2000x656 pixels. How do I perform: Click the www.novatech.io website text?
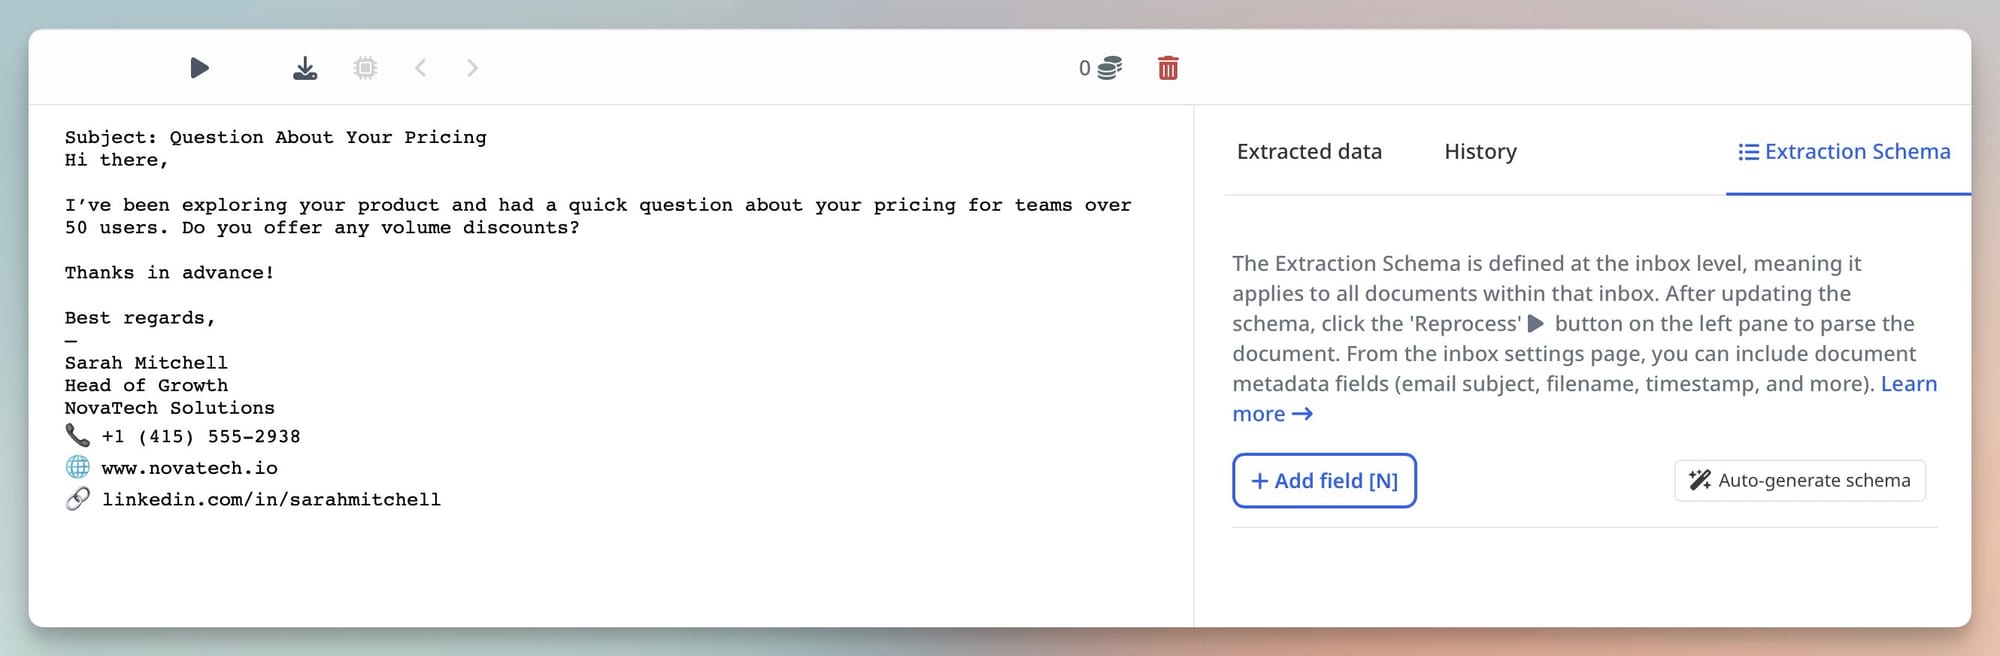[189, 468]
